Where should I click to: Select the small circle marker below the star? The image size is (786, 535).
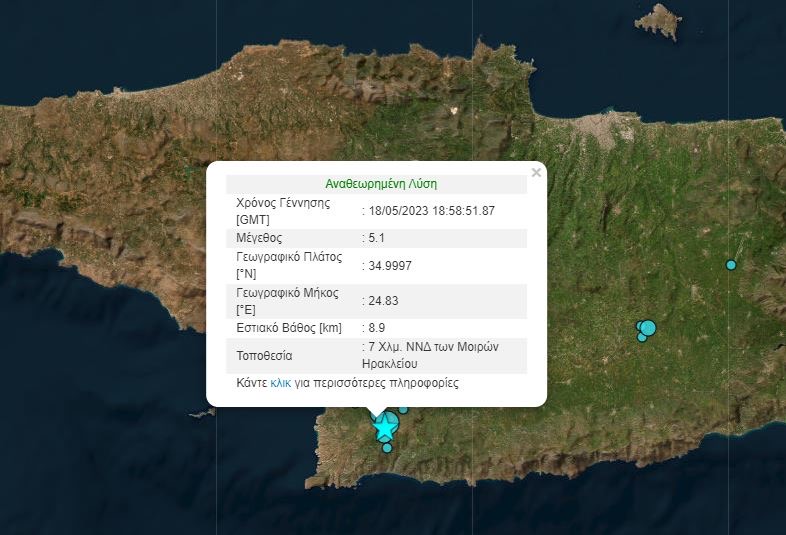(x=387, y=448)
